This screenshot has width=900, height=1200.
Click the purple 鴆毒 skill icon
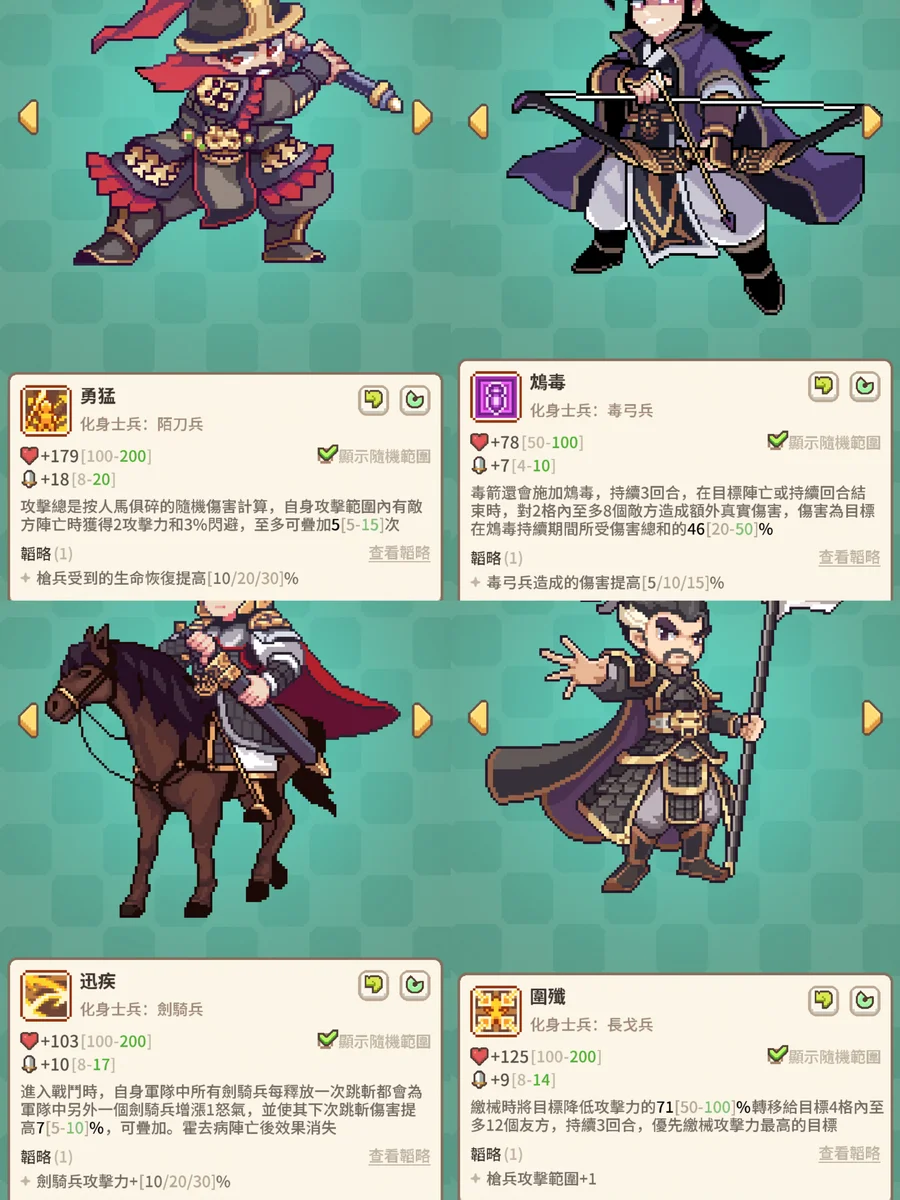coord(496,397)
